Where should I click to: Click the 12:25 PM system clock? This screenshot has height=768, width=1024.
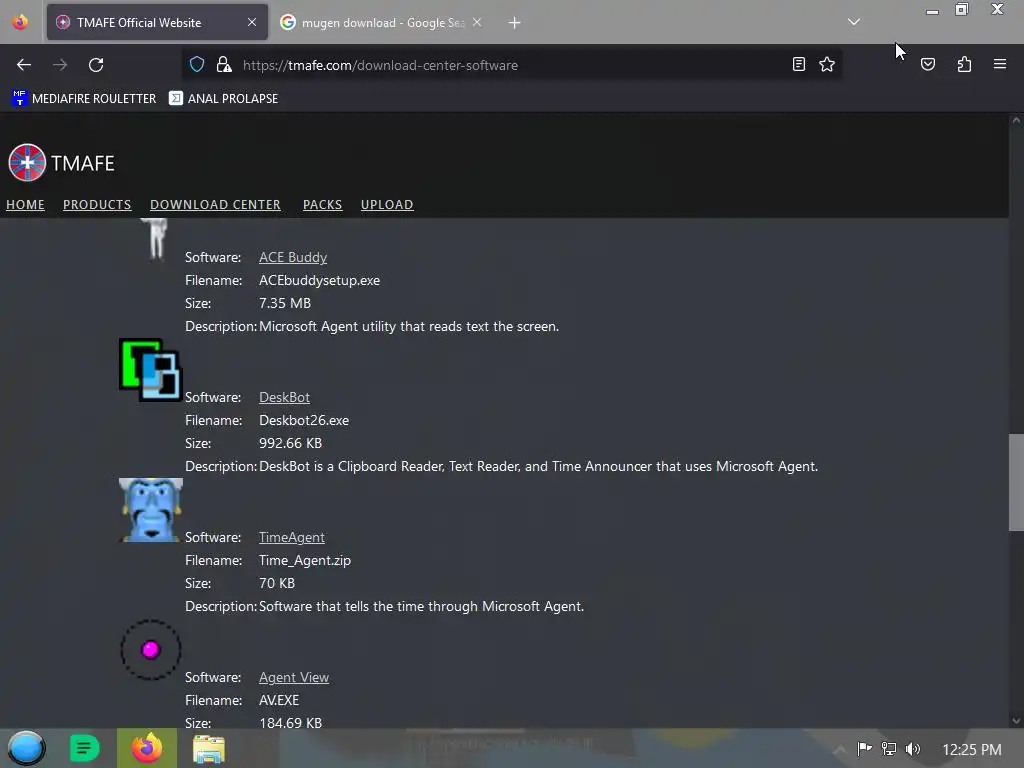click(x=972, y=749)
